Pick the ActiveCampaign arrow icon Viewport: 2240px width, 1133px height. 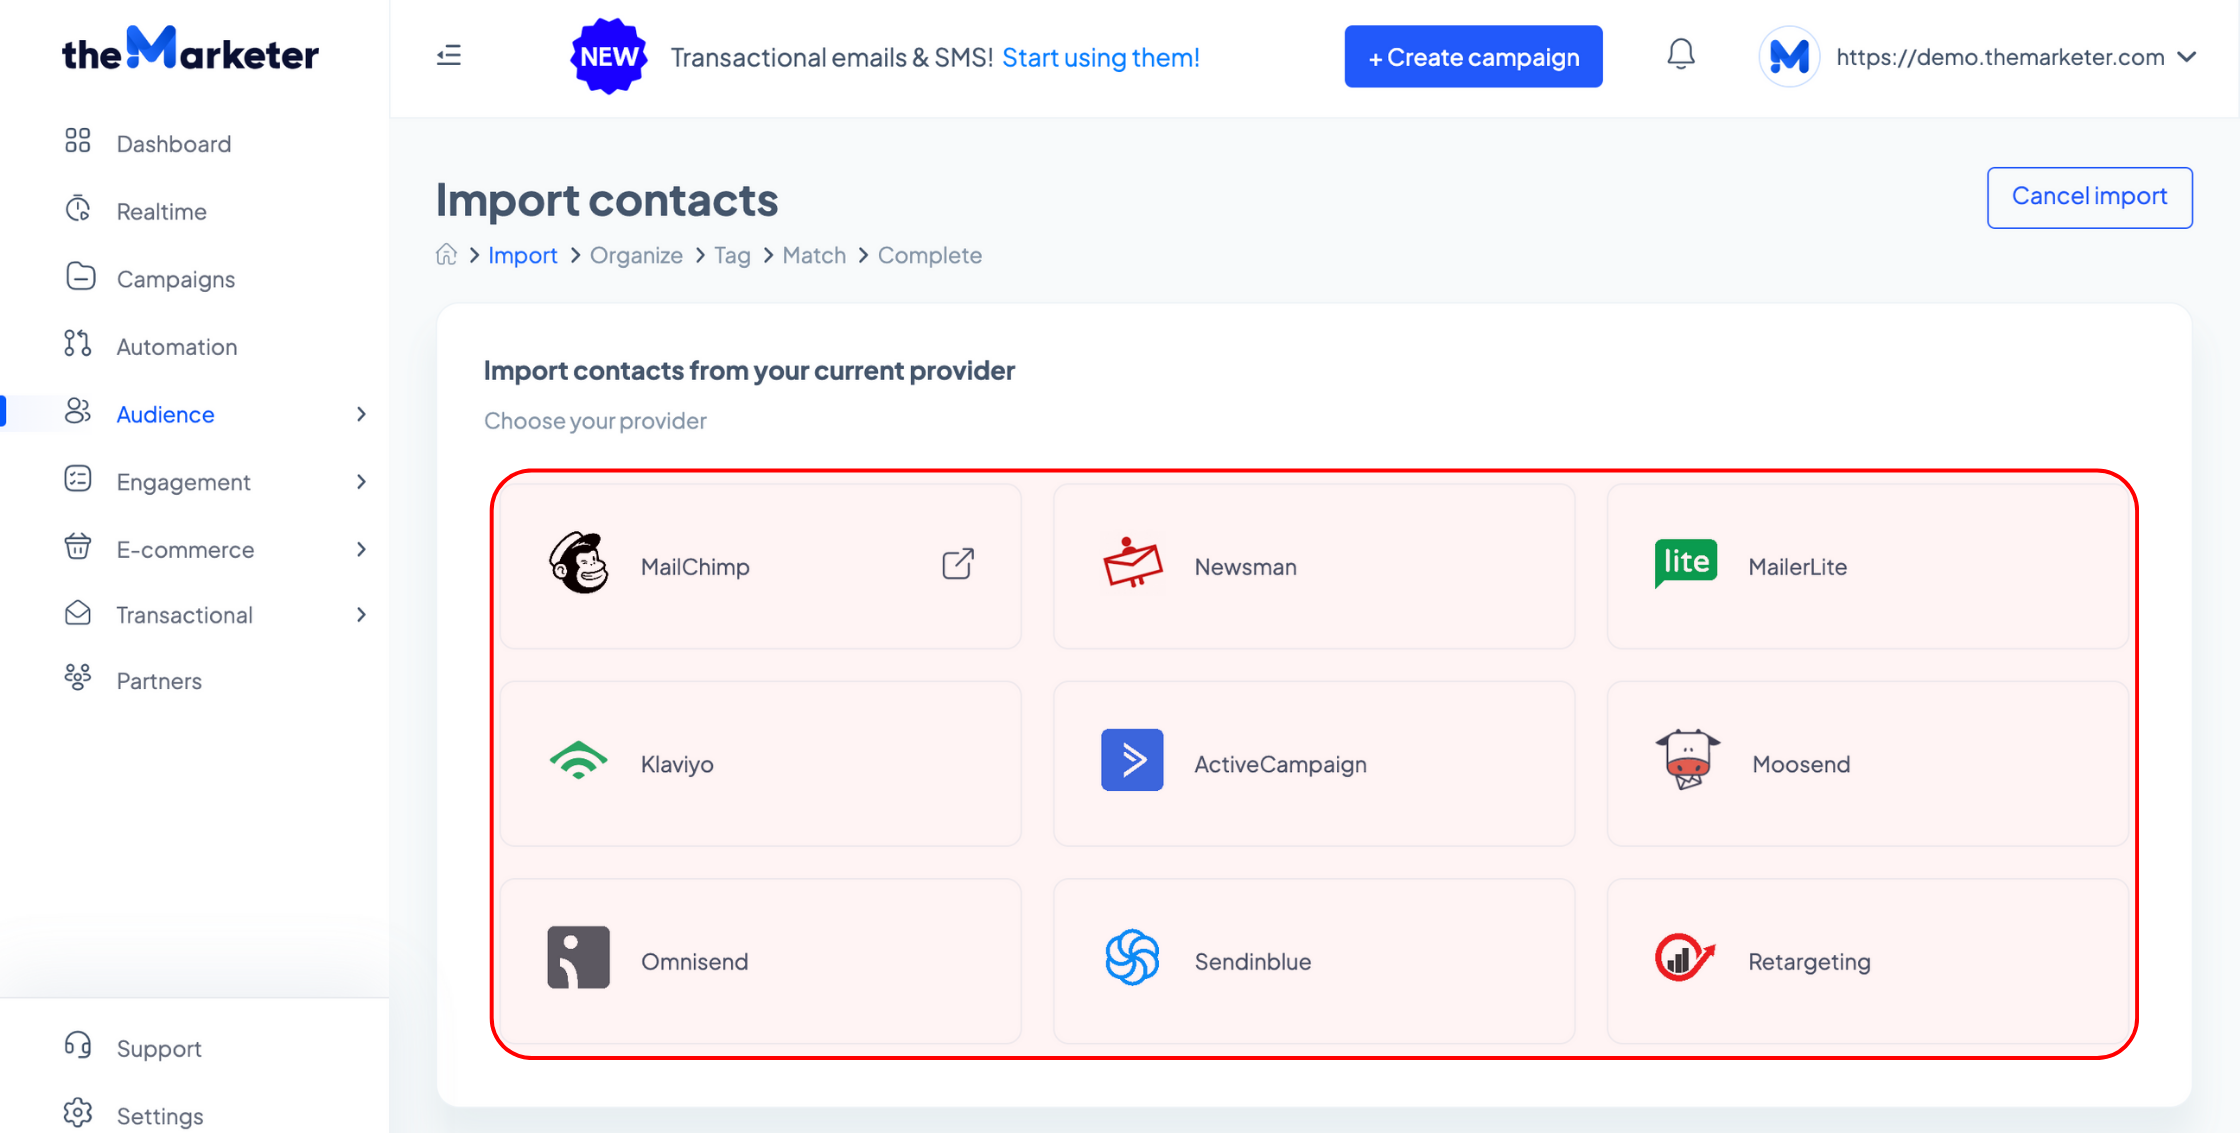[1132, 760]
